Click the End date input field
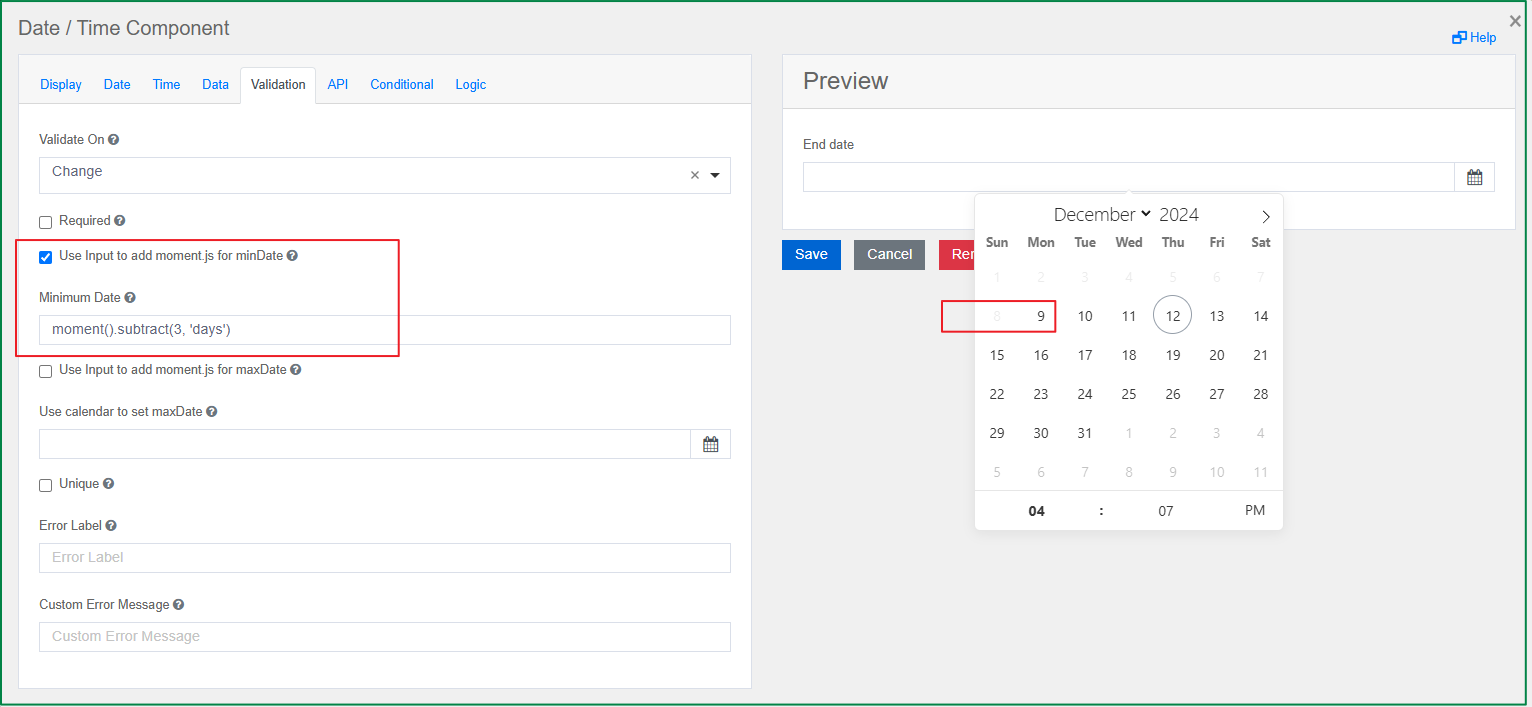 1129,177
